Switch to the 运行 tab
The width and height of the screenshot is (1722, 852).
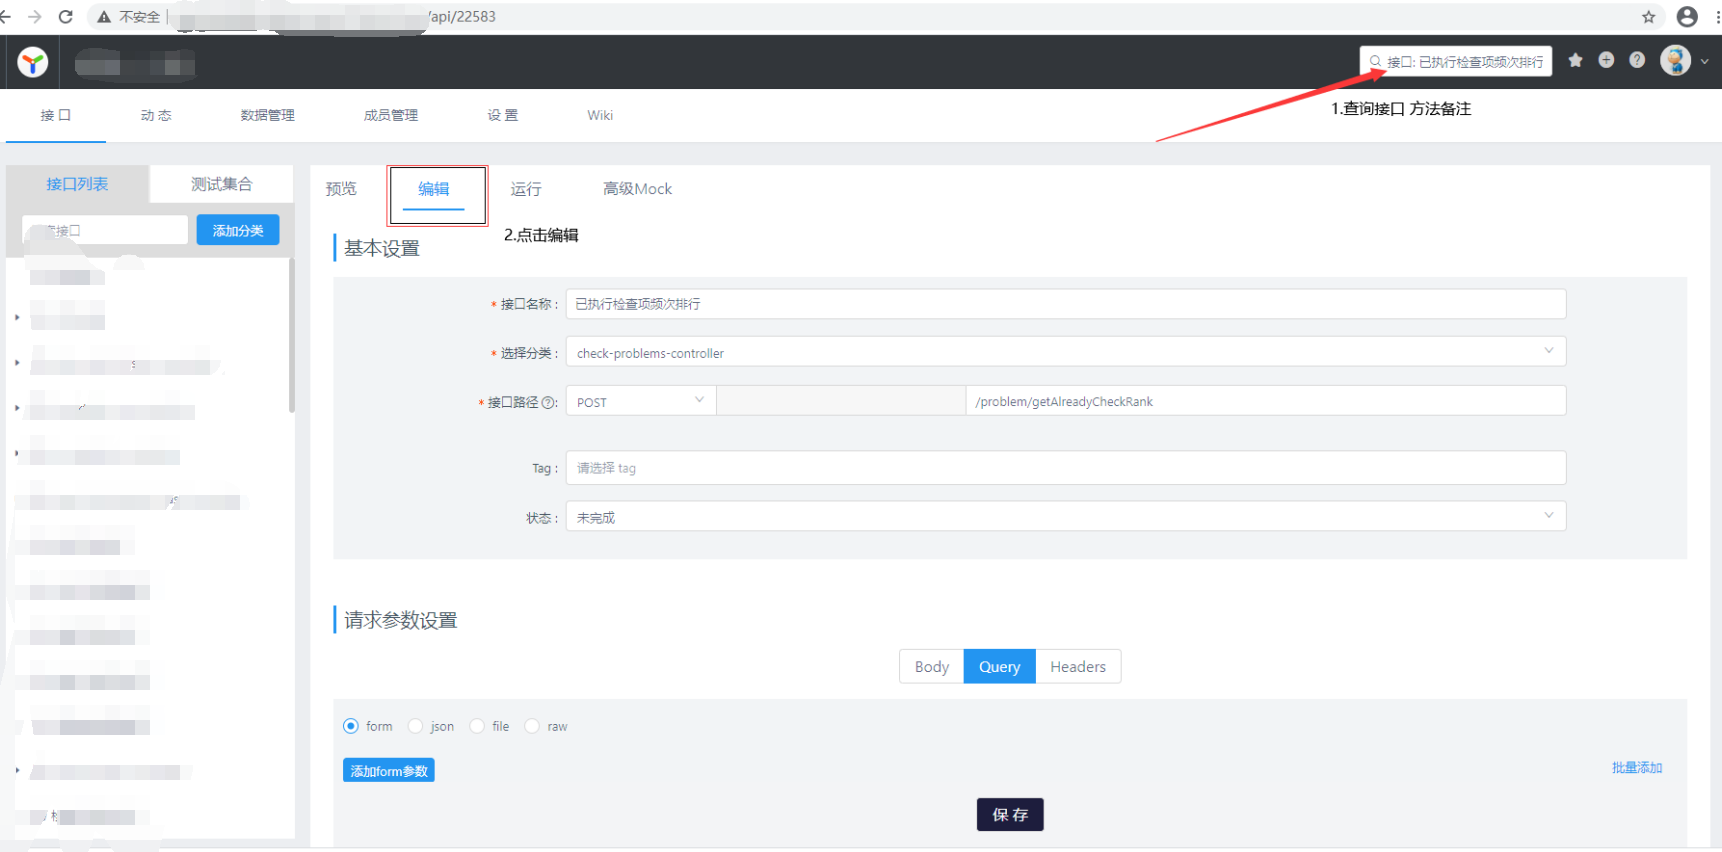pyautogui.click(x=526, y=189)
